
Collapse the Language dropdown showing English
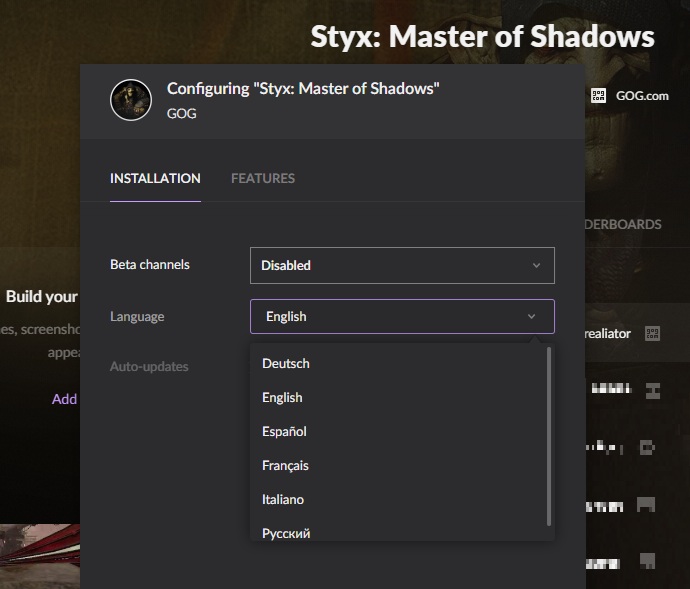[402, 317]
